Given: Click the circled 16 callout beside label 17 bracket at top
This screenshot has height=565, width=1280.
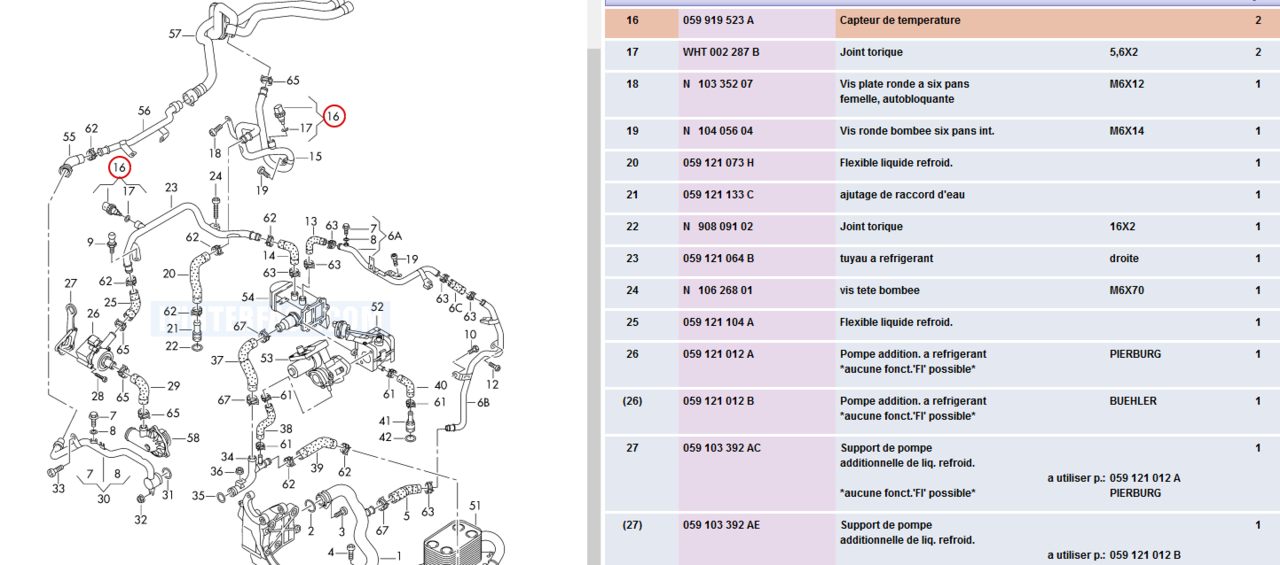Looking at the screenshot, I should click(333, 116).
